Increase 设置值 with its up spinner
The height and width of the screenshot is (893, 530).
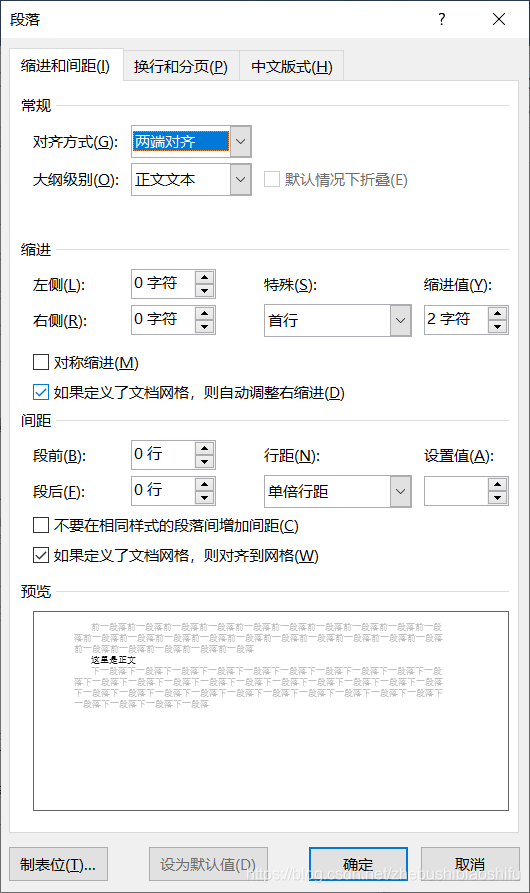point(497,484)
